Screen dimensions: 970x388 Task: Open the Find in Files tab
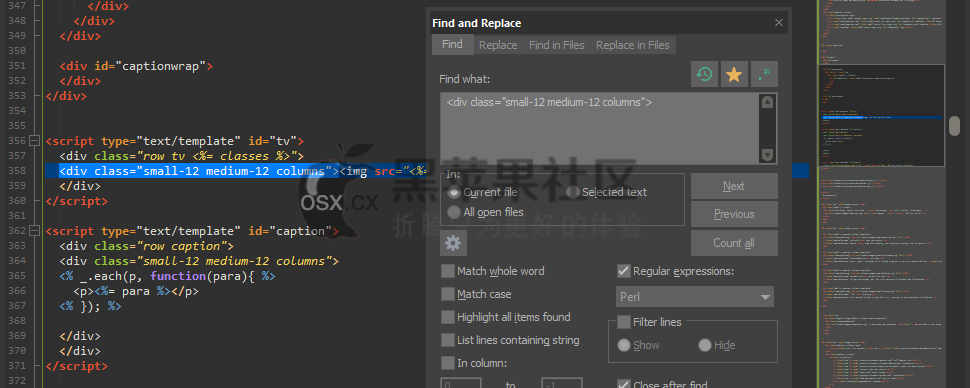(557, 45)
